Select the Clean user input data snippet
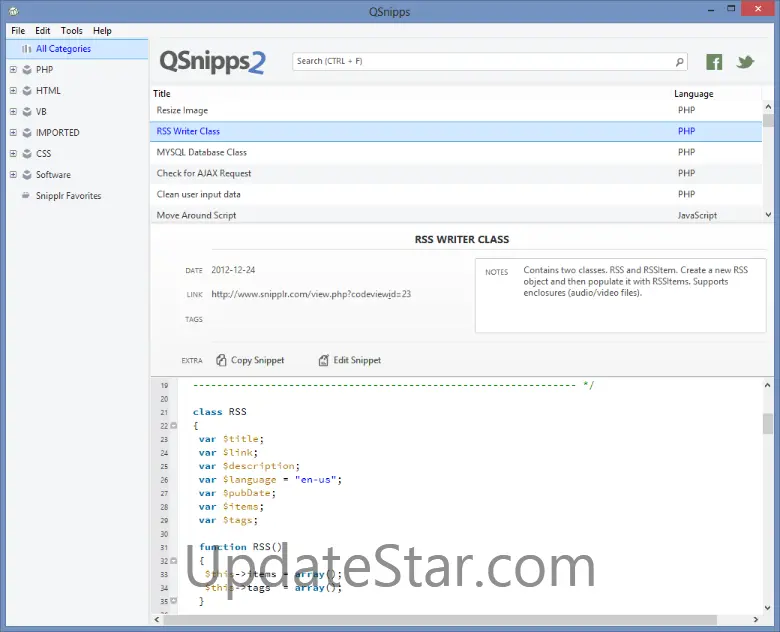The image size is (780, 632). click(456, 194)
